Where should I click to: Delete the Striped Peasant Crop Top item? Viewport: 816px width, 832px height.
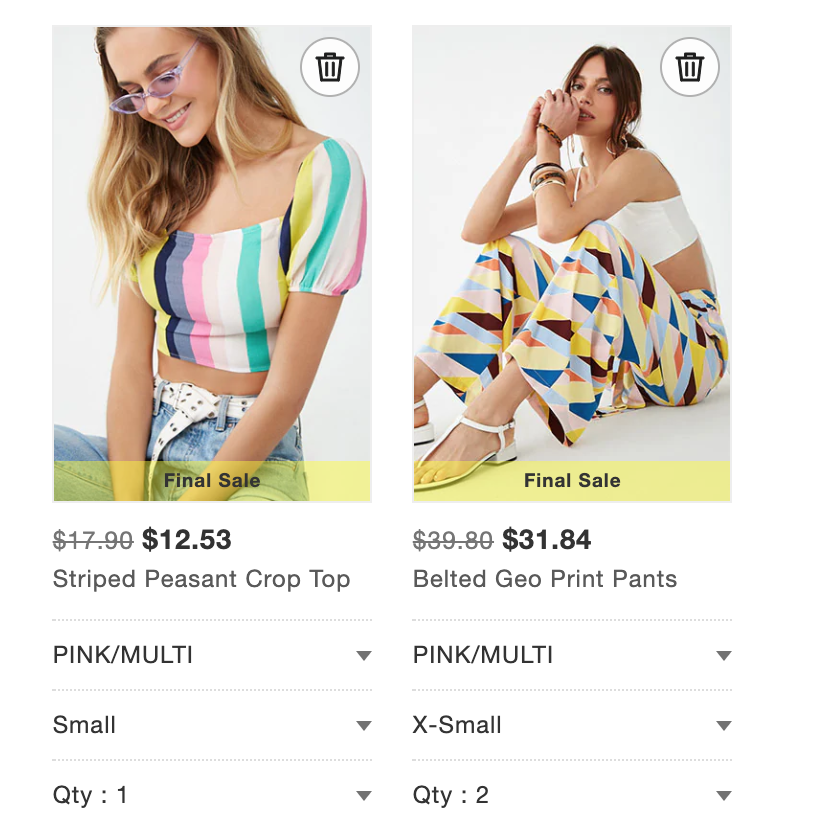click(x=330, y=67)
